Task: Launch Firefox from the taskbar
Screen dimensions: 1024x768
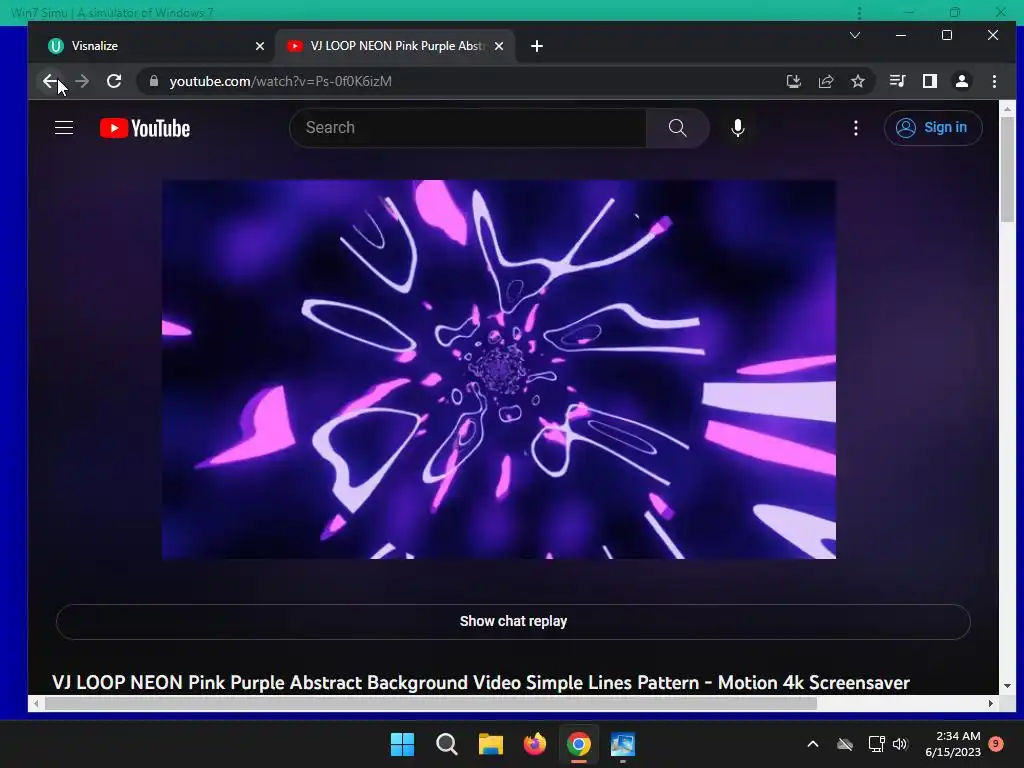Action: (x=535, y=744)
